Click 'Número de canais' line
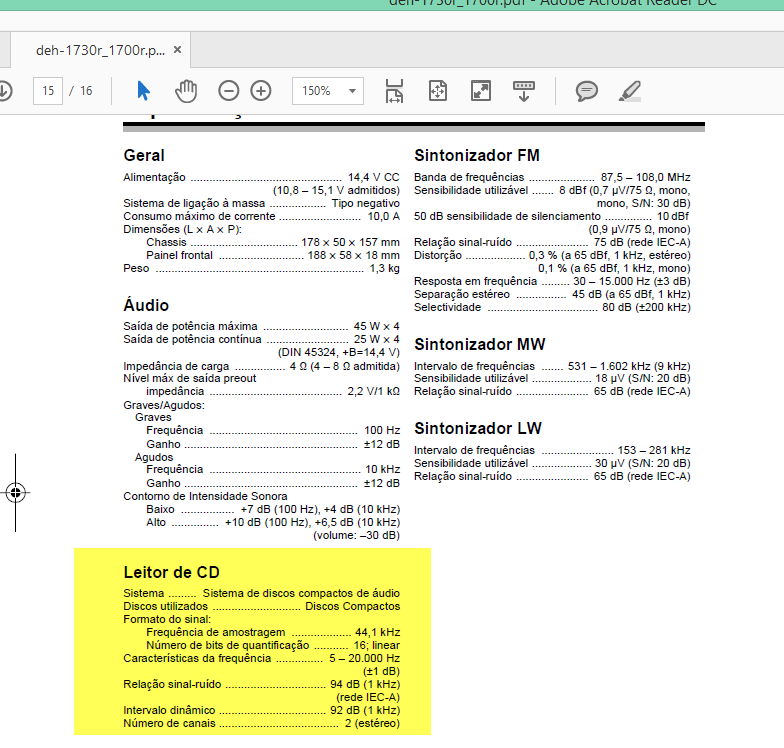This screenshot has height=748, width=784. pyautogui.click(x=262, y=724)
